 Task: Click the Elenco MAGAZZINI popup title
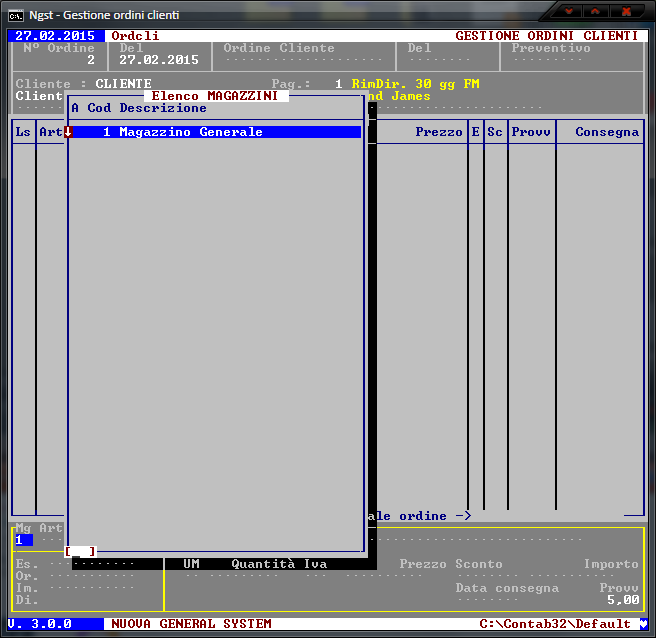[214, 96]
